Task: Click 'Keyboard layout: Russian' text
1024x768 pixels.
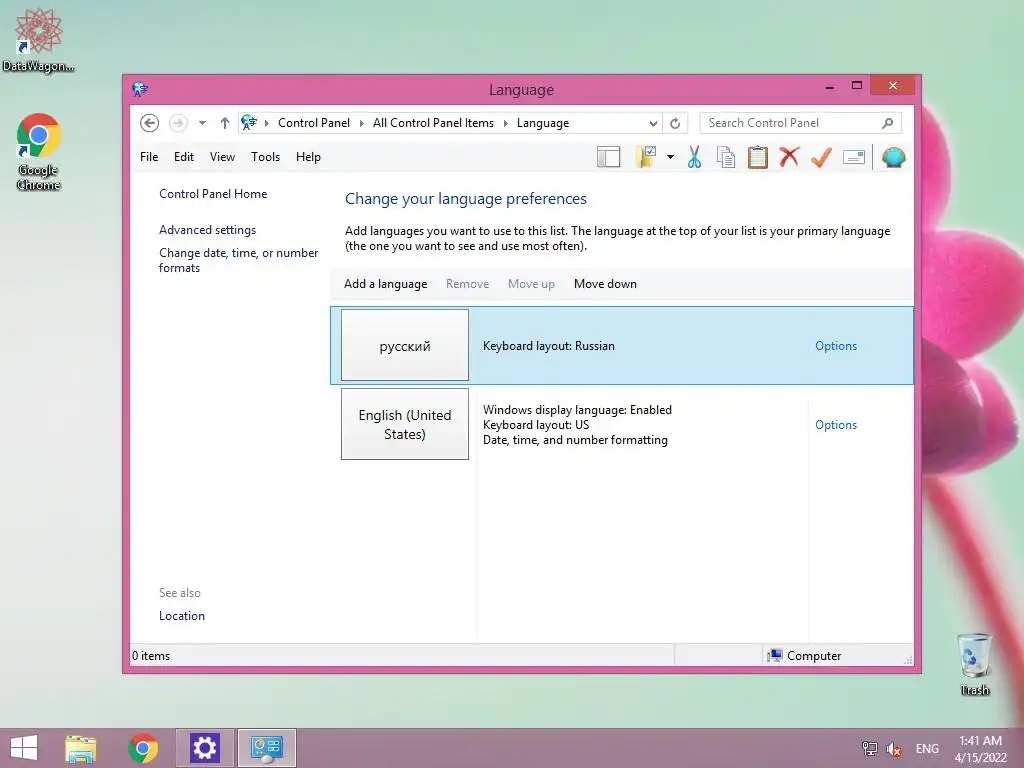Action: click(x=549, y=345)
